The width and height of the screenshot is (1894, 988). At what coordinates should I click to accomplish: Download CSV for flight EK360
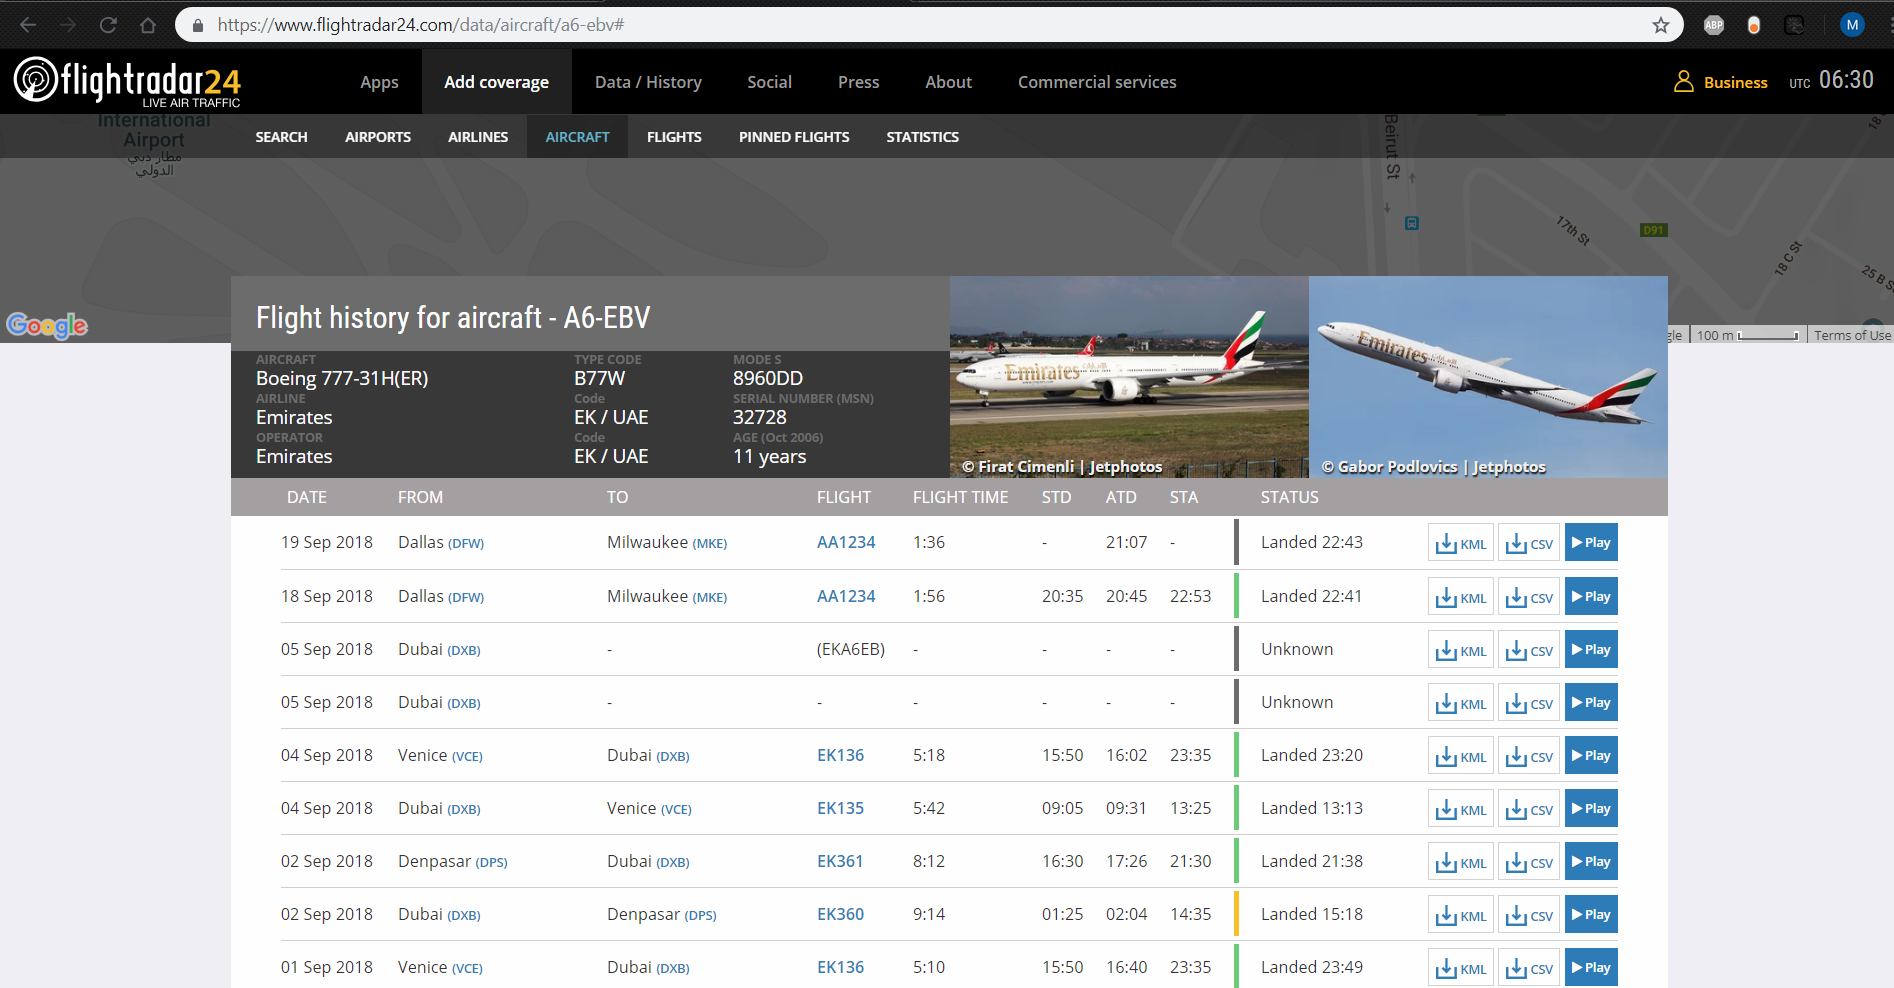tap(1529, 915)
